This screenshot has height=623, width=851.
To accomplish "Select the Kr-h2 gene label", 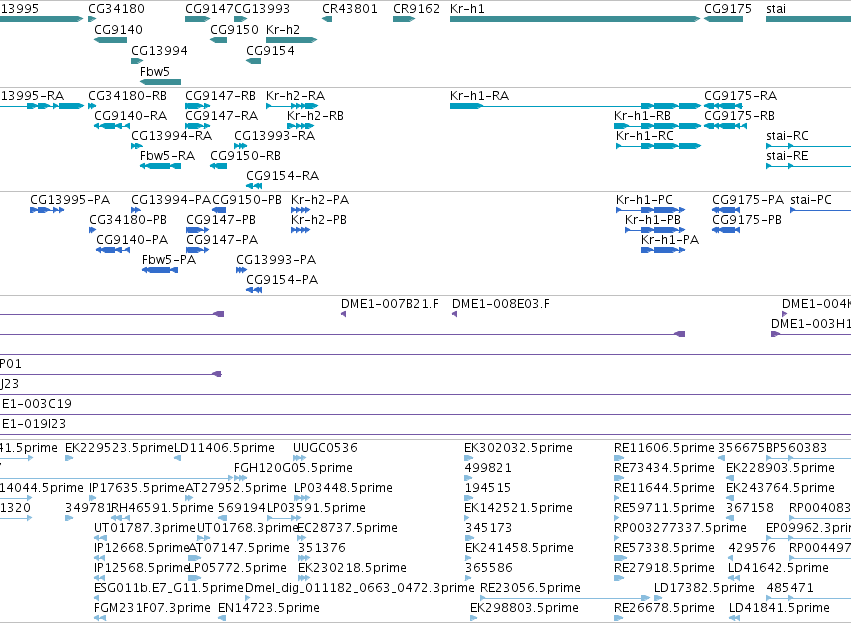I will [x=283, y=29].
